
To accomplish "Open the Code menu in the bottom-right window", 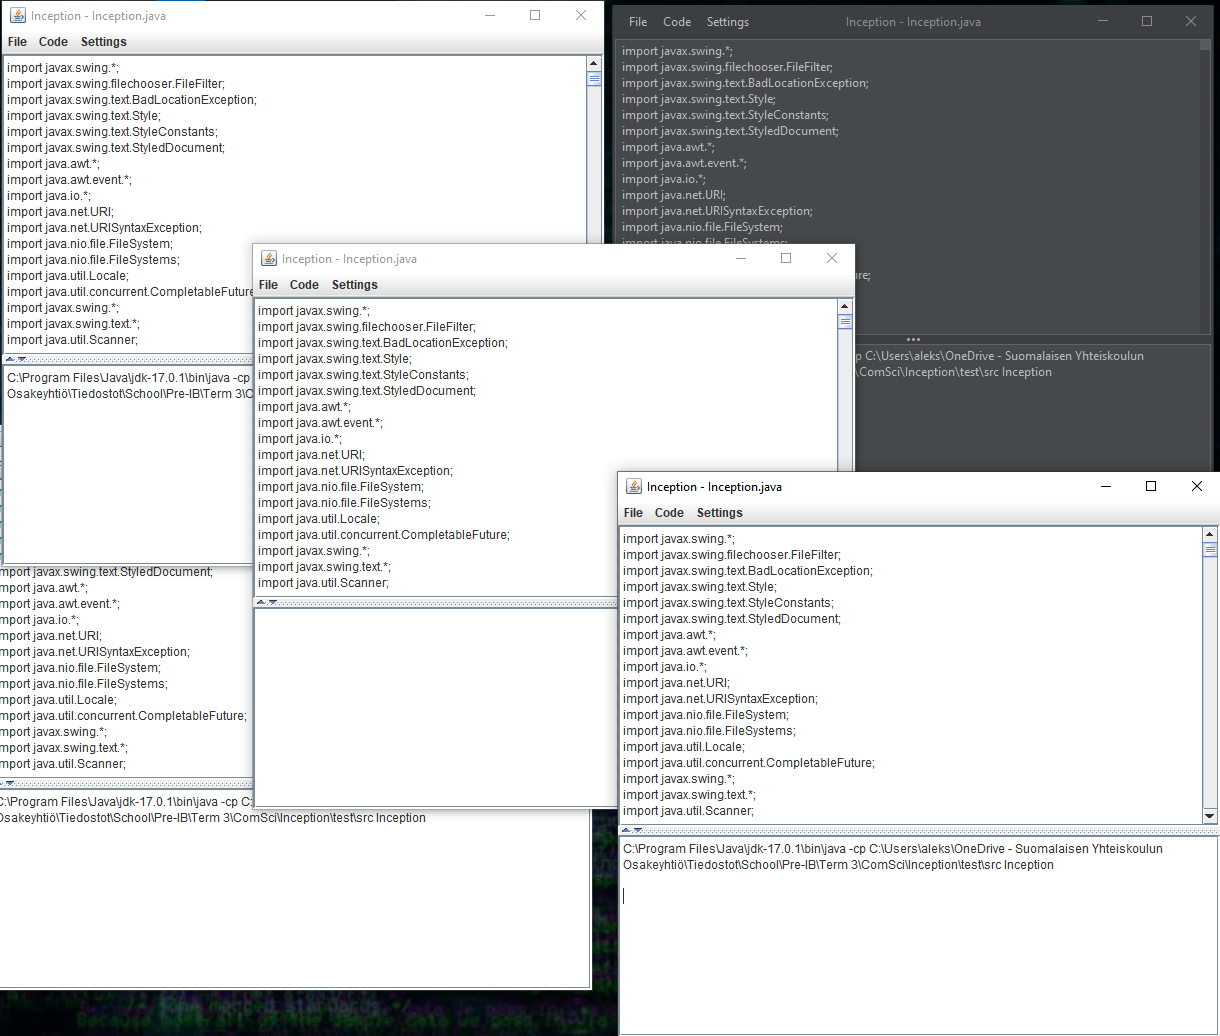I will [668, 512].
